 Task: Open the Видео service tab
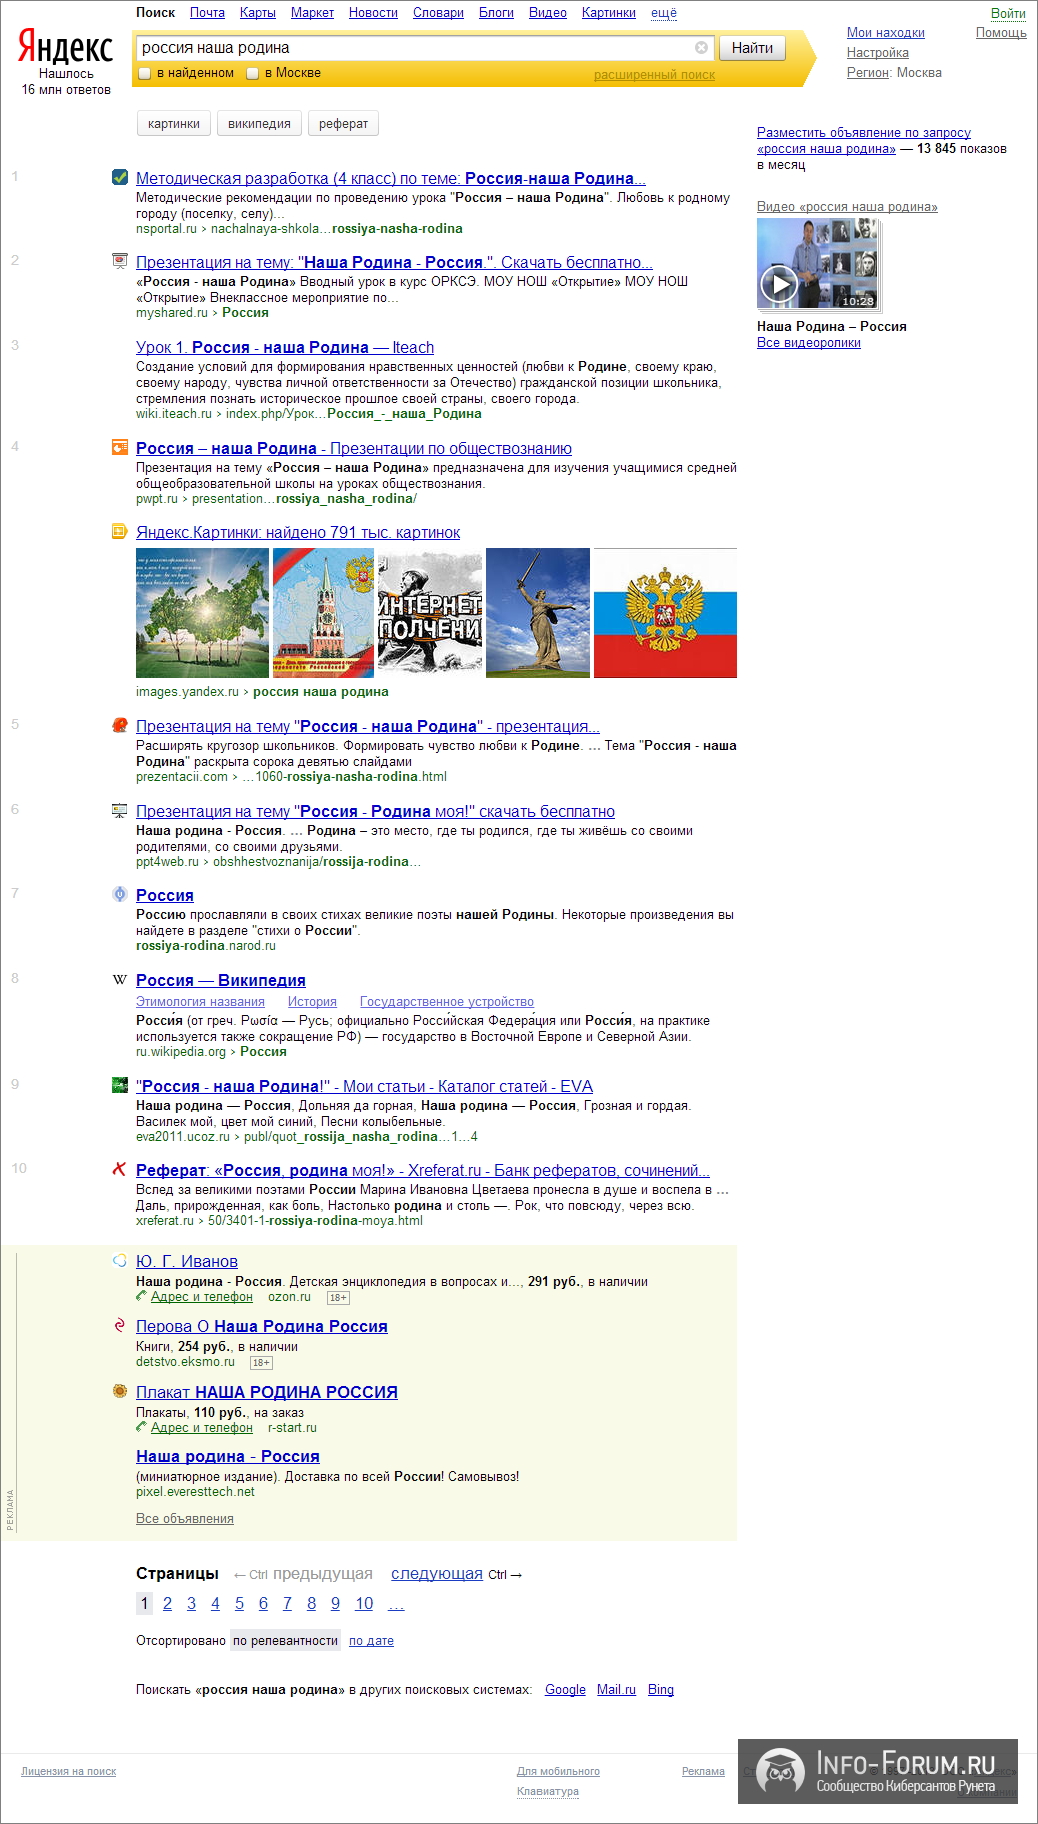(x=548, y=13)
